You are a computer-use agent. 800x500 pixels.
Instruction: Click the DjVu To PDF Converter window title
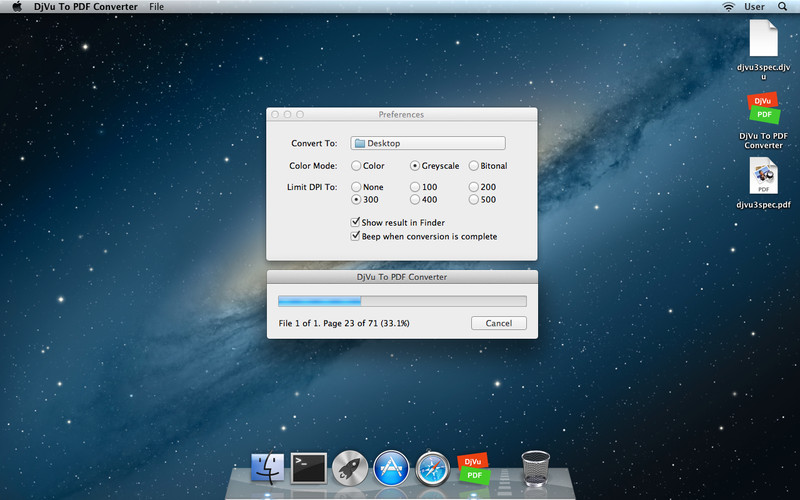(x=402, y=277)
